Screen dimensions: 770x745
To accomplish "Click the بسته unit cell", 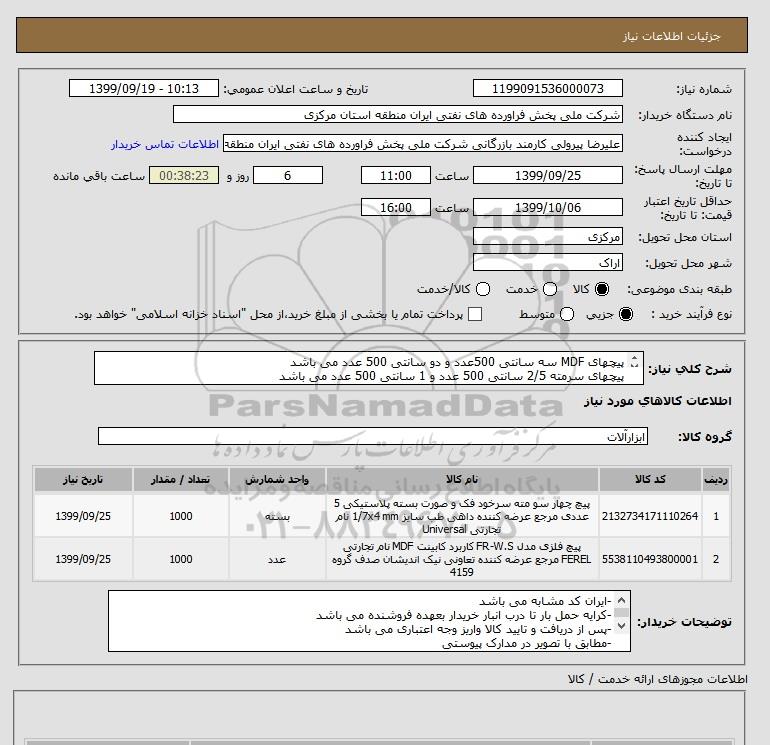I will click(277, 516).
